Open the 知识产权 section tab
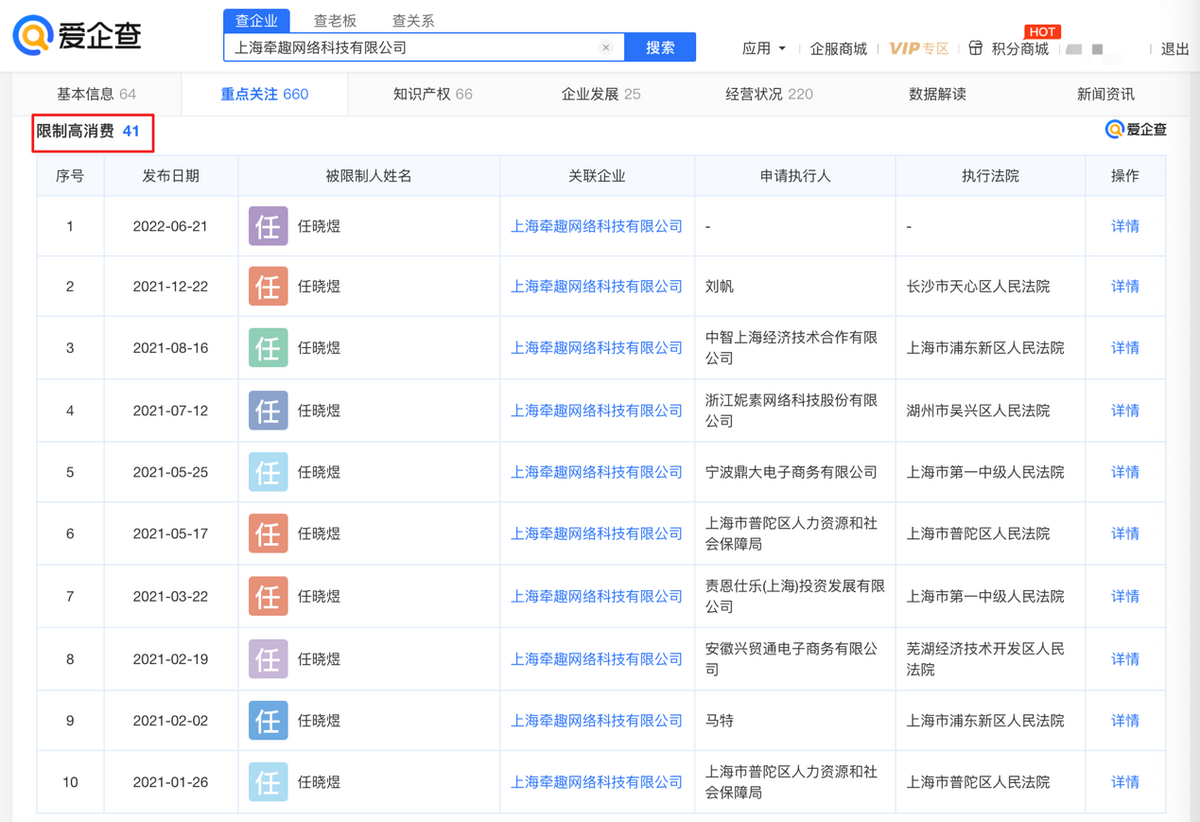The image size is (1200, 822). (x=432, y=92)
